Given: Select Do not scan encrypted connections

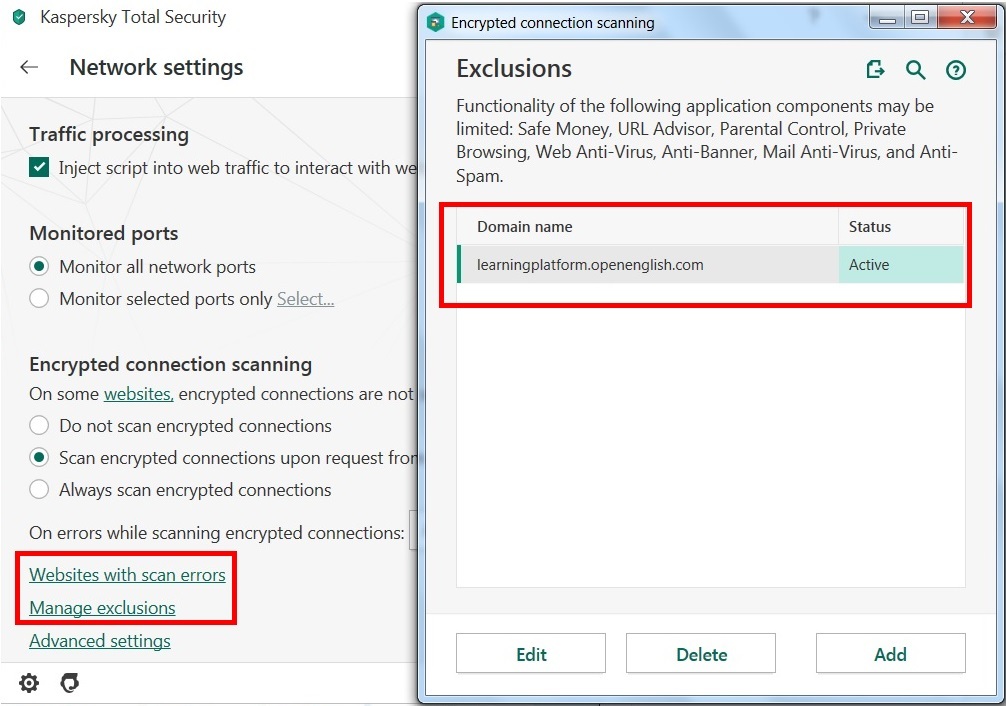Looking at the screenshot, I should [39, 426].
